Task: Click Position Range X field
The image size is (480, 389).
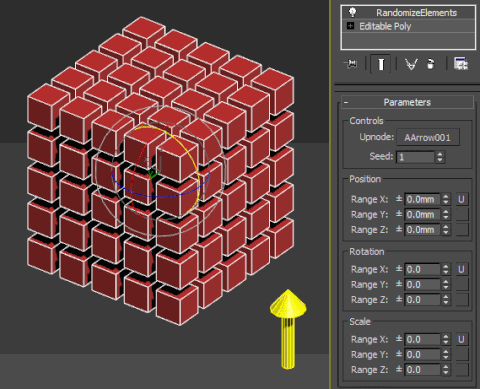Action: [422, 199]
